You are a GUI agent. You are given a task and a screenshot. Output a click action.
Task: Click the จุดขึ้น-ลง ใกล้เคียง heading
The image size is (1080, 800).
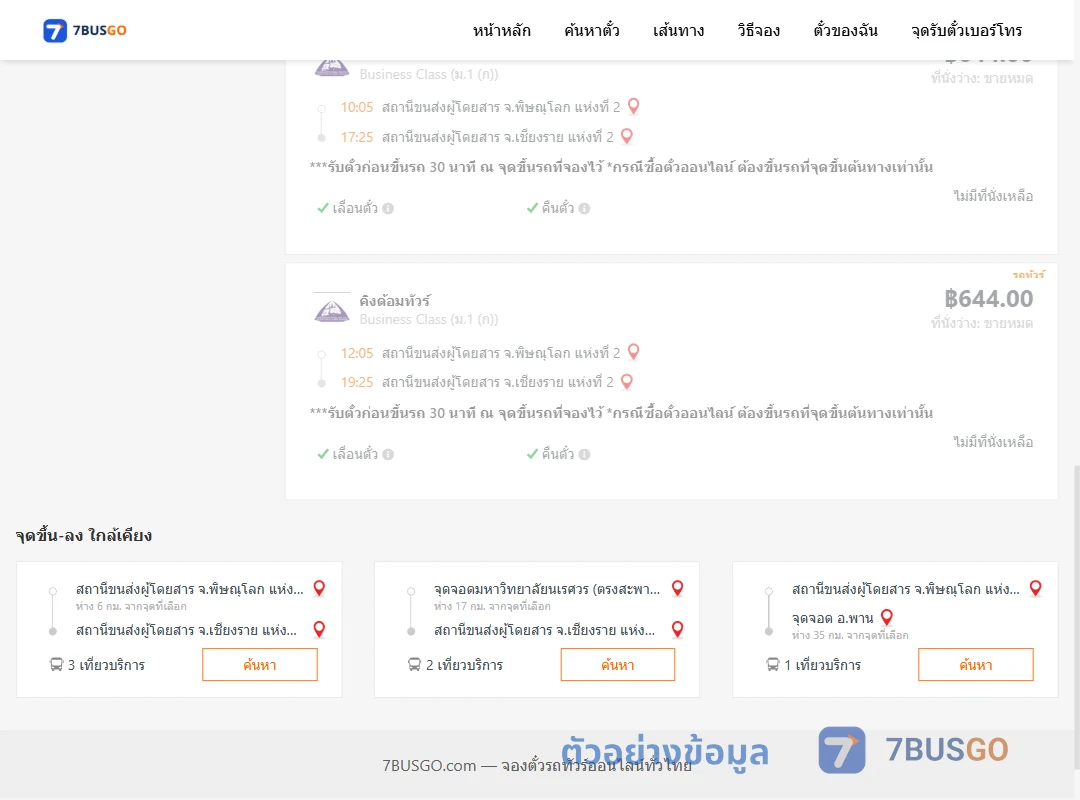coord(84,535)
